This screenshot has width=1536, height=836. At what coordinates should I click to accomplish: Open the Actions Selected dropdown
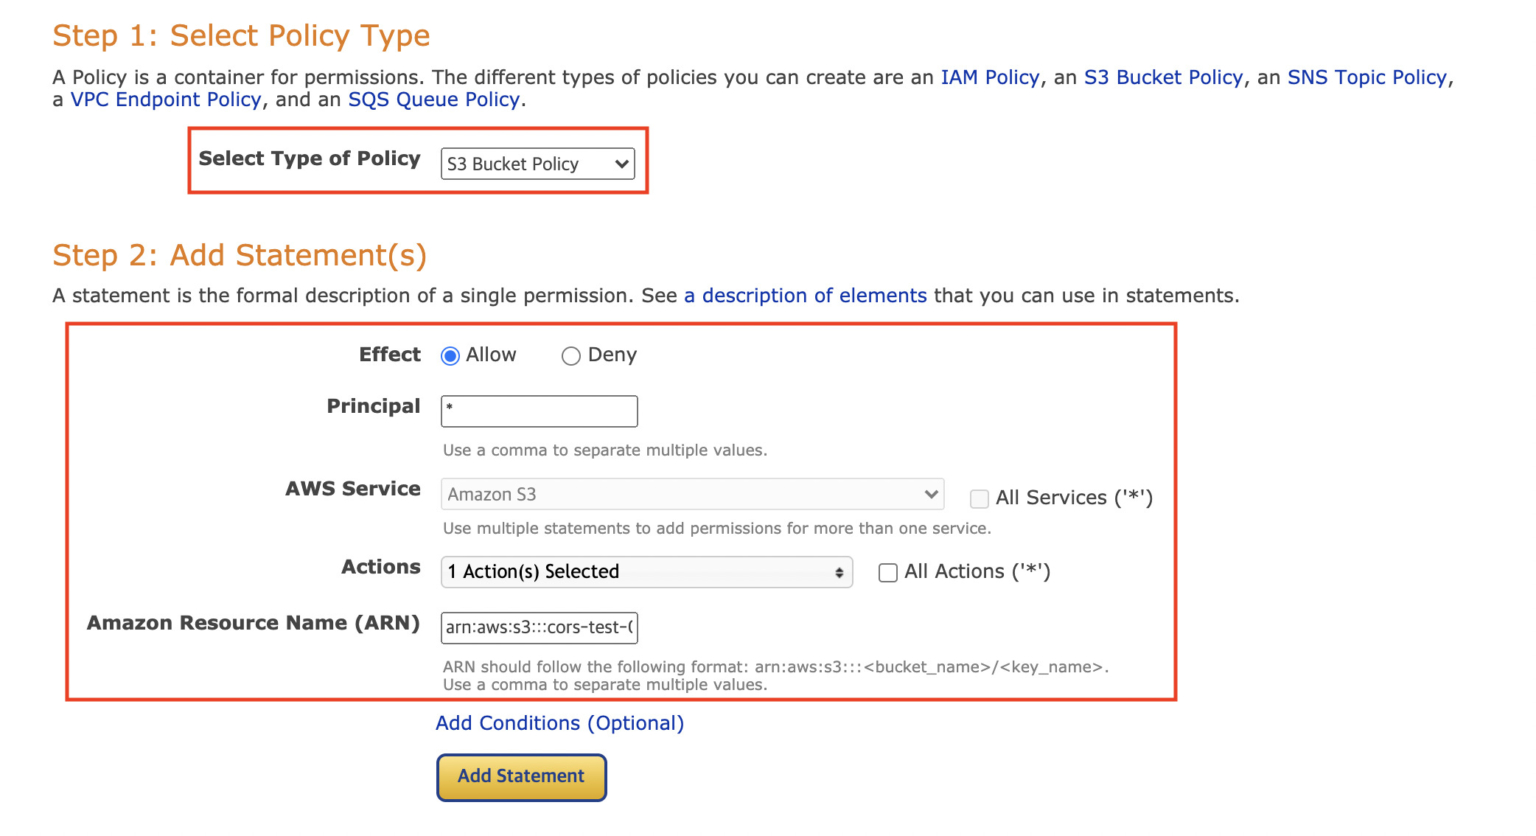coord(646,572)
